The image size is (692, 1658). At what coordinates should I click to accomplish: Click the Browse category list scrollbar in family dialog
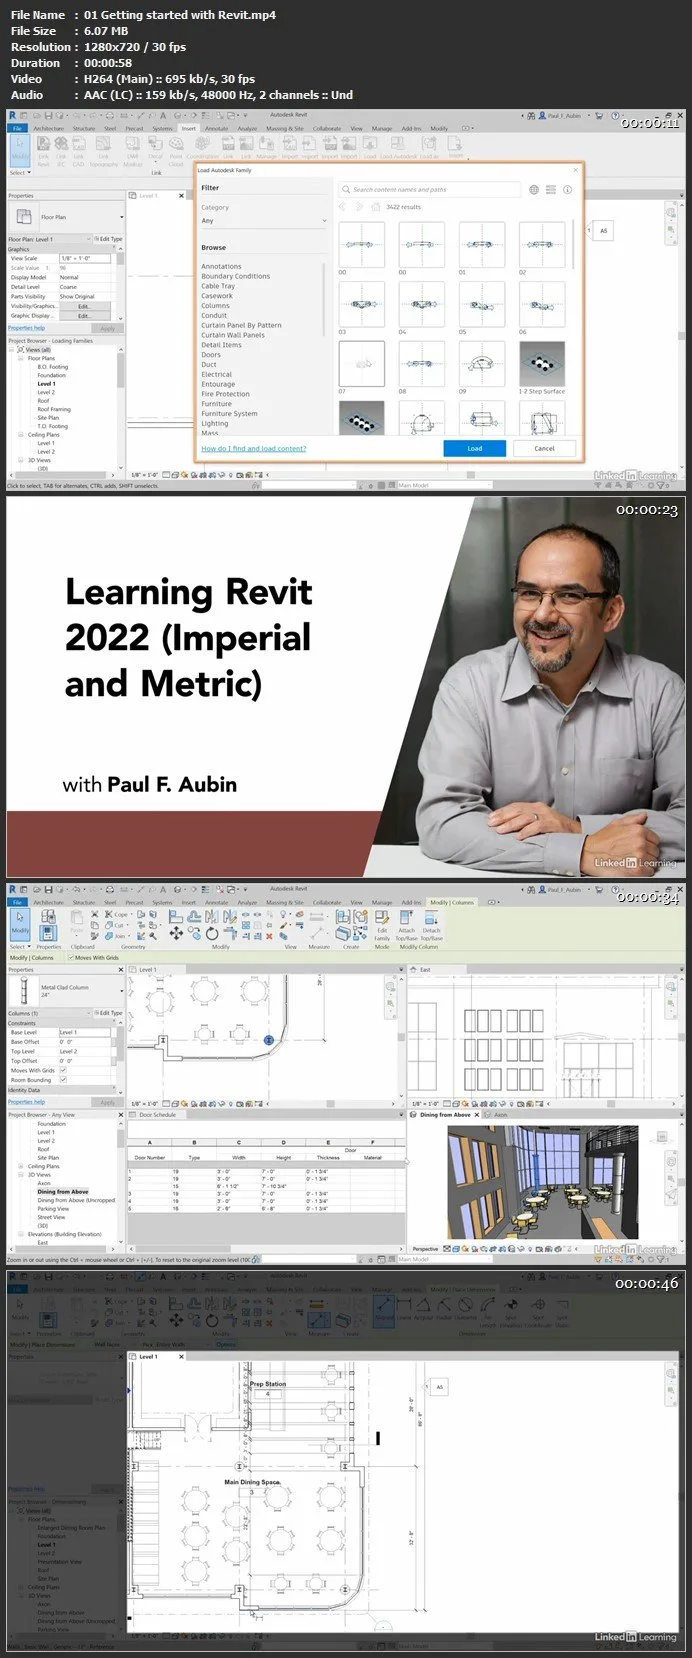[x=325, y=300]
